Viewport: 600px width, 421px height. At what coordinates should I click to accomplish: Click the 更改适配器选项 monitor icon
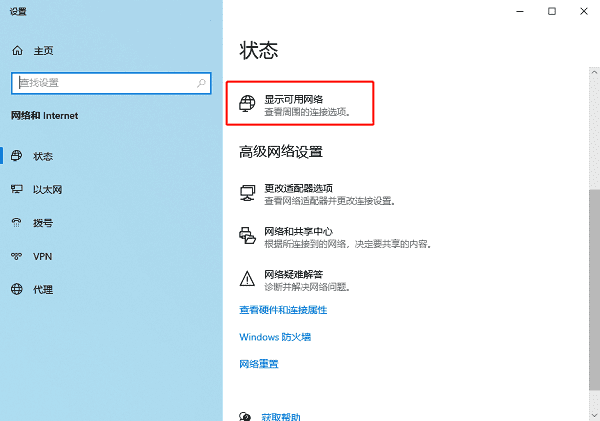pyautogui.click(x=247, y=193)
